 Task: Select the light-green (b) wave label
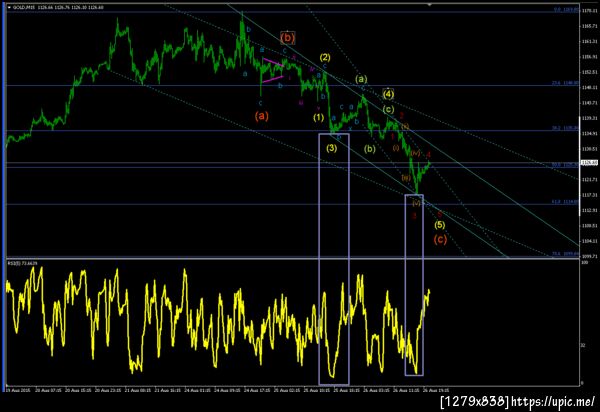369,148
